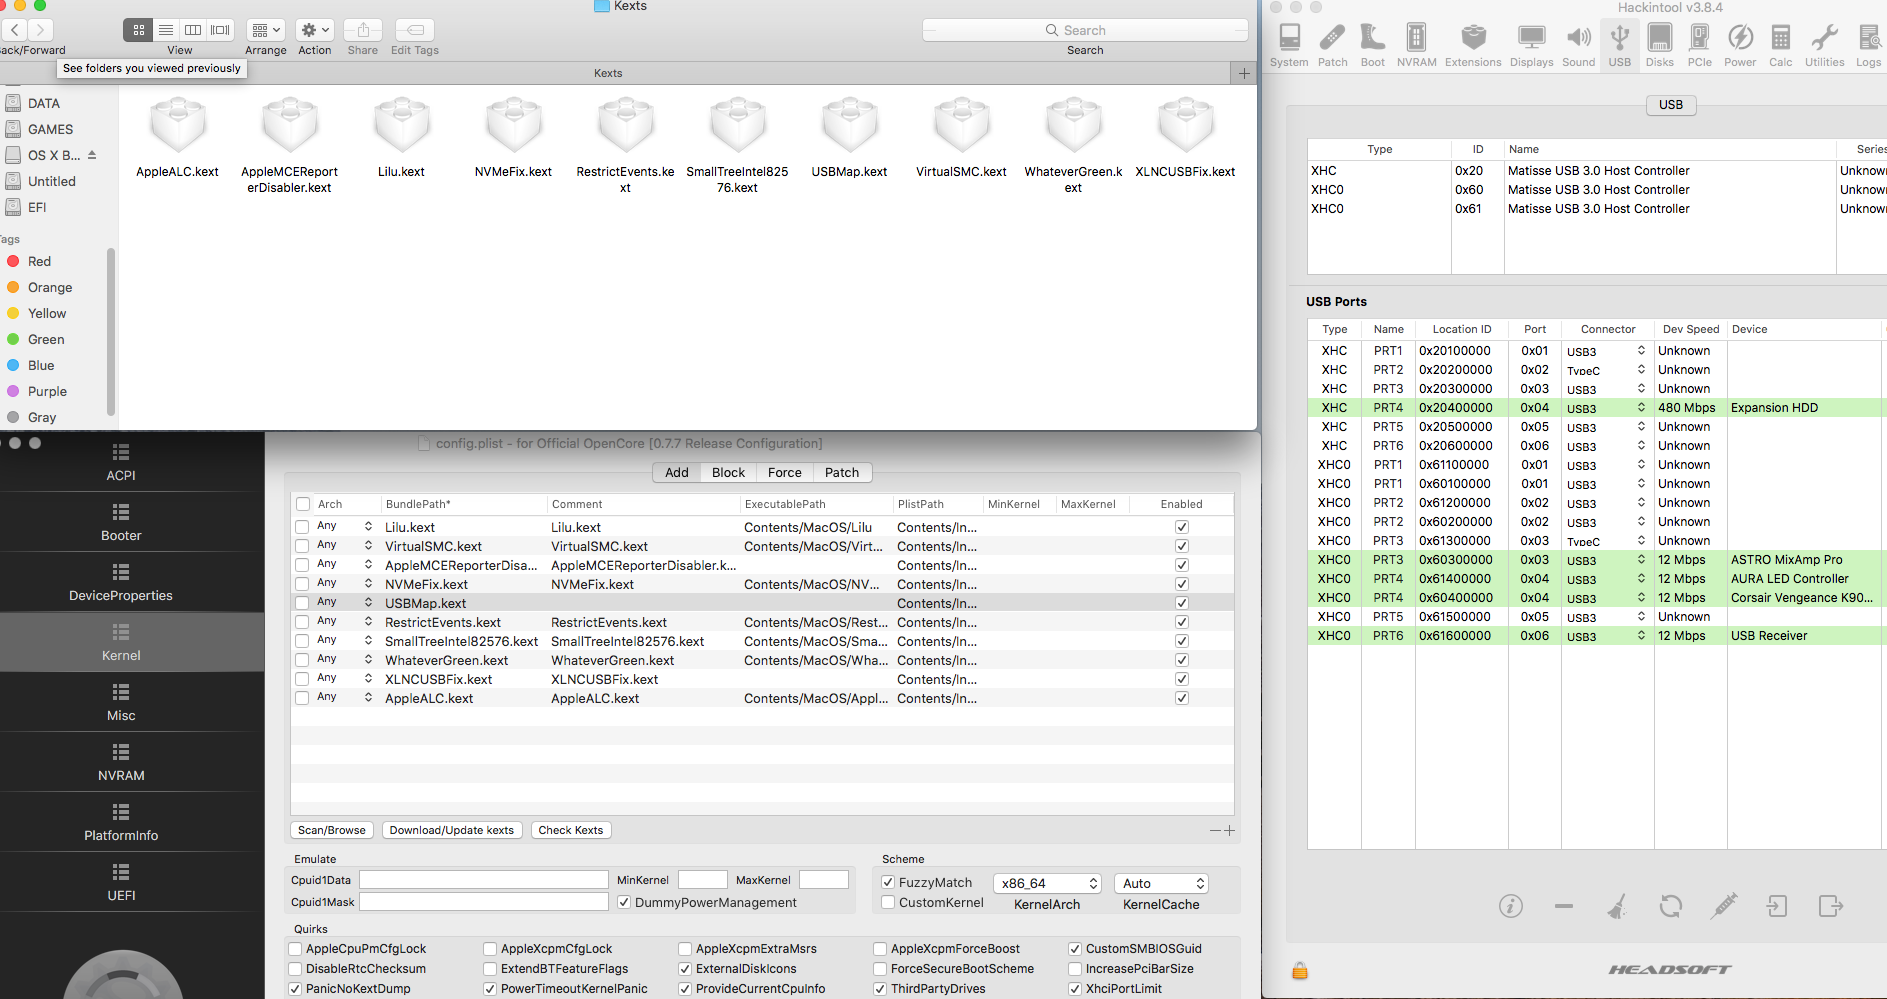
Task: Select the Disks icon in Hackintool
Action: coord(1659,45)
